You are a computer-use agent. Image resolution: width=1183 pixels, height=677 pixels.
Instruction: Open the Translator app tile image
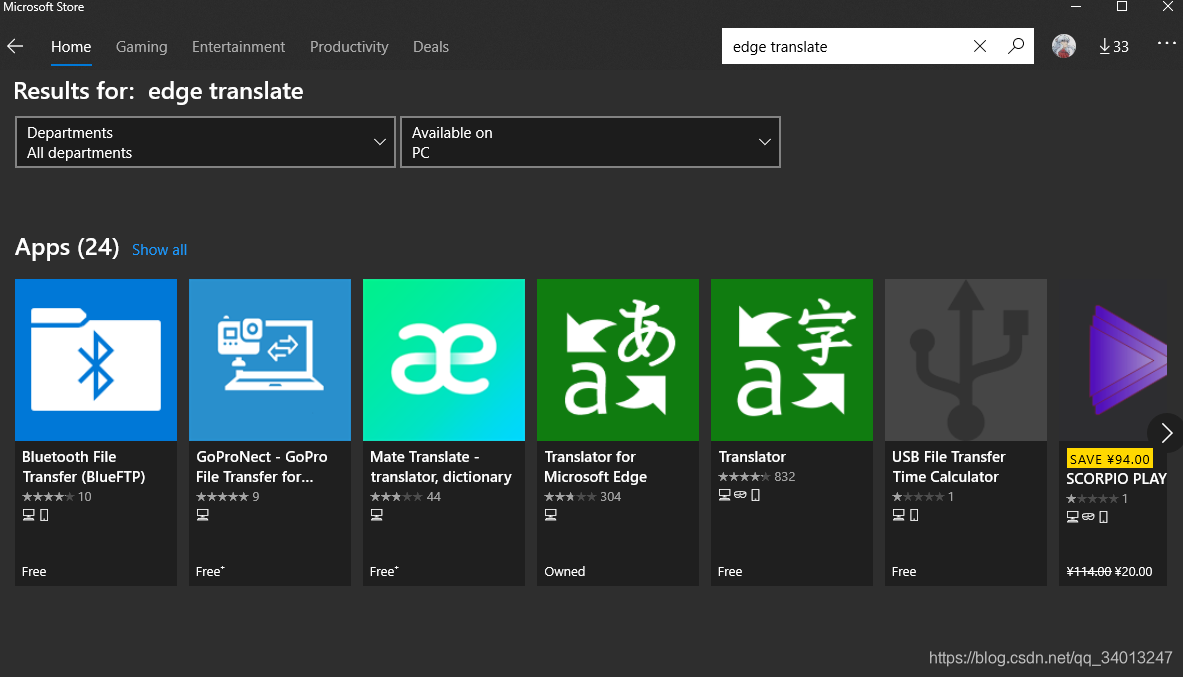click(x=791, y=360)
